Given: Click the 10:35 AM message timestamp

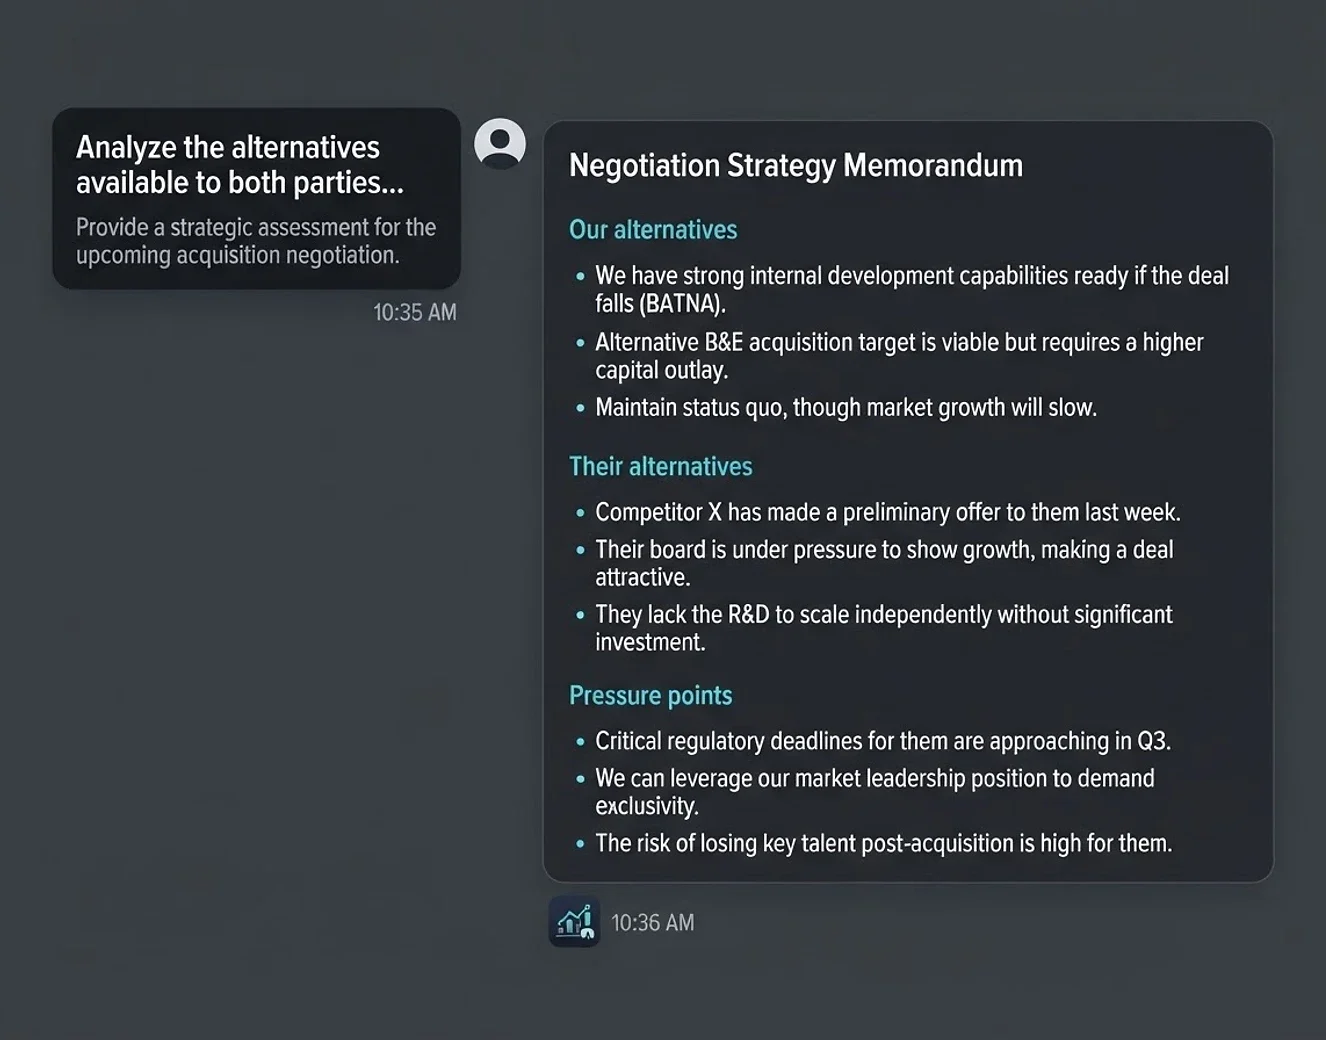Looking at the screenshot, I should 415,312.
